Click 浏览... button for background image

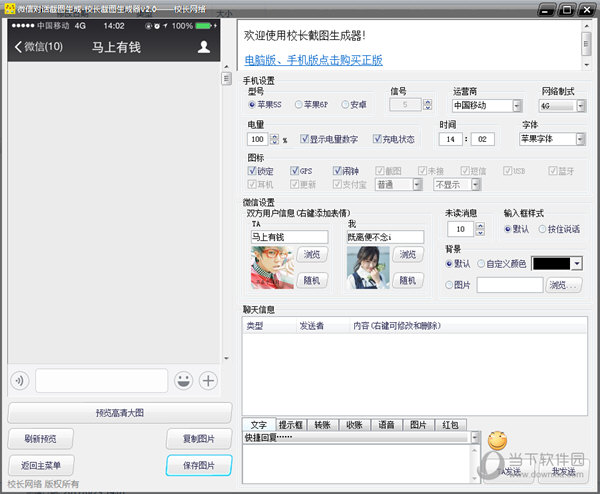(564, 285)
